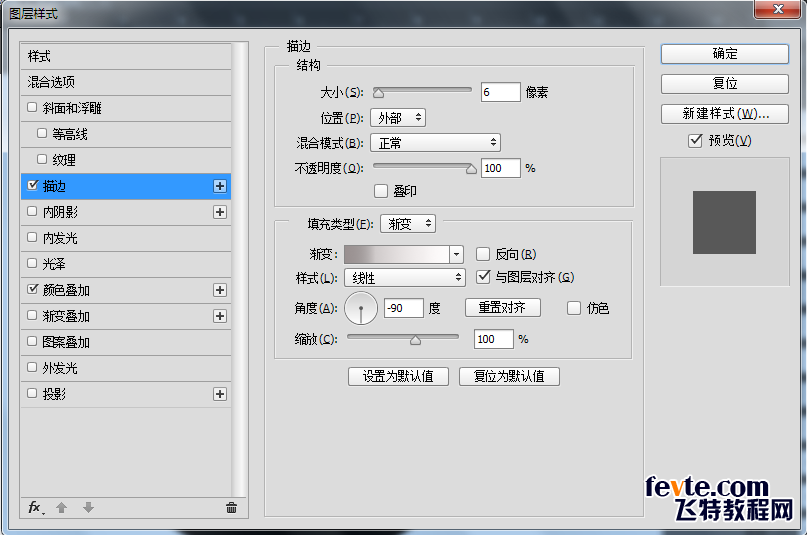Click 设置为默认值 button
The width and height of the screenshot is (807, 535).
[398, 376]
